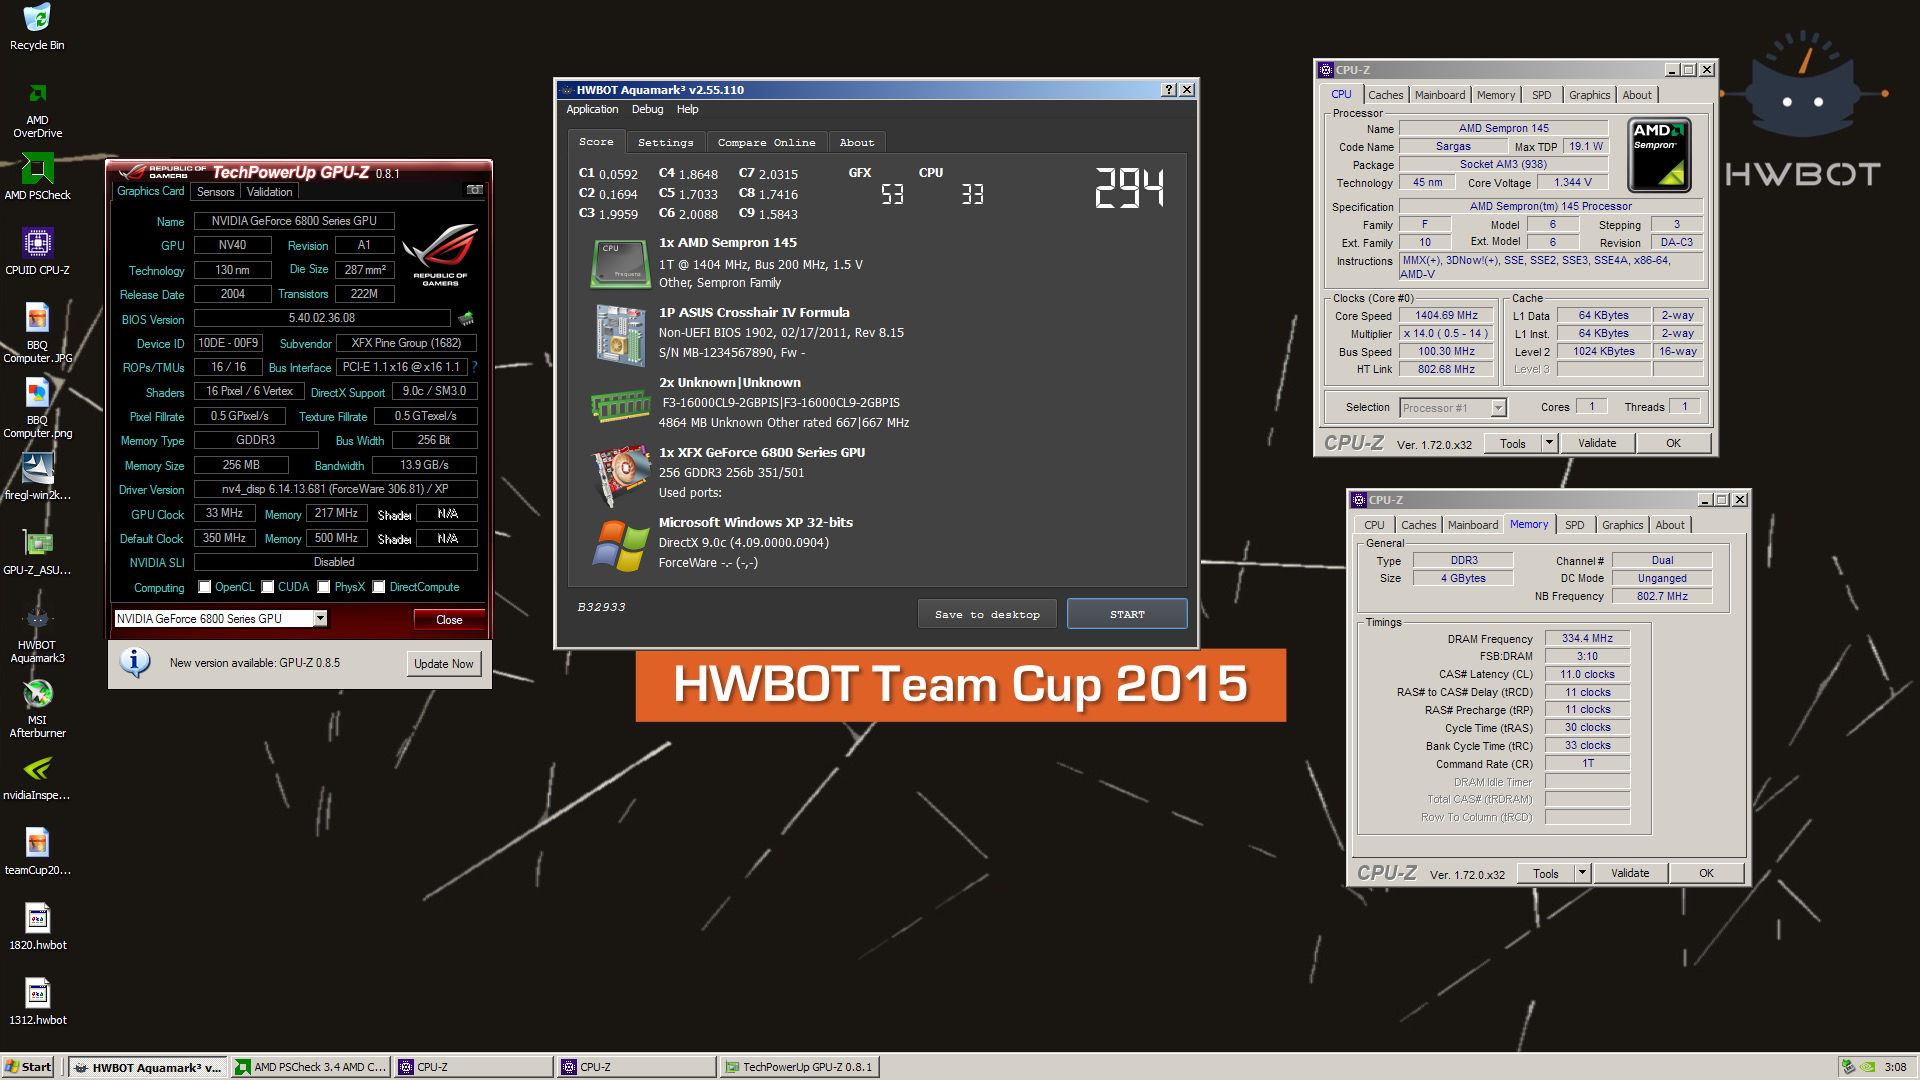Open AMD OverDrive desktop icon
Image resolution: width=1920 pixels, height=1080 pixels.
pyautogui.click(x=37, y=110)
